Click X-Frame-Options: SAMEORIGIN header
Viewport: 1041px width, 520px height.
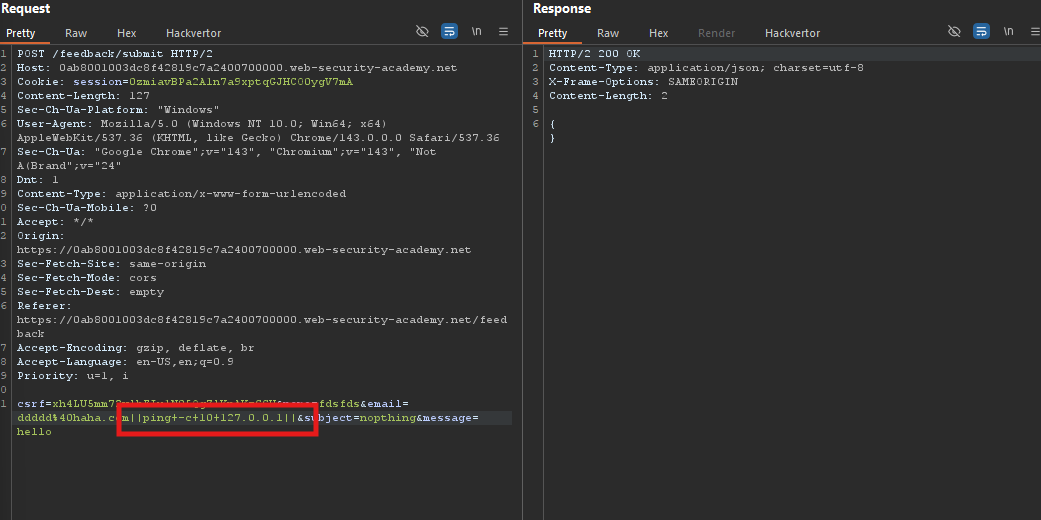click(643, 82)
